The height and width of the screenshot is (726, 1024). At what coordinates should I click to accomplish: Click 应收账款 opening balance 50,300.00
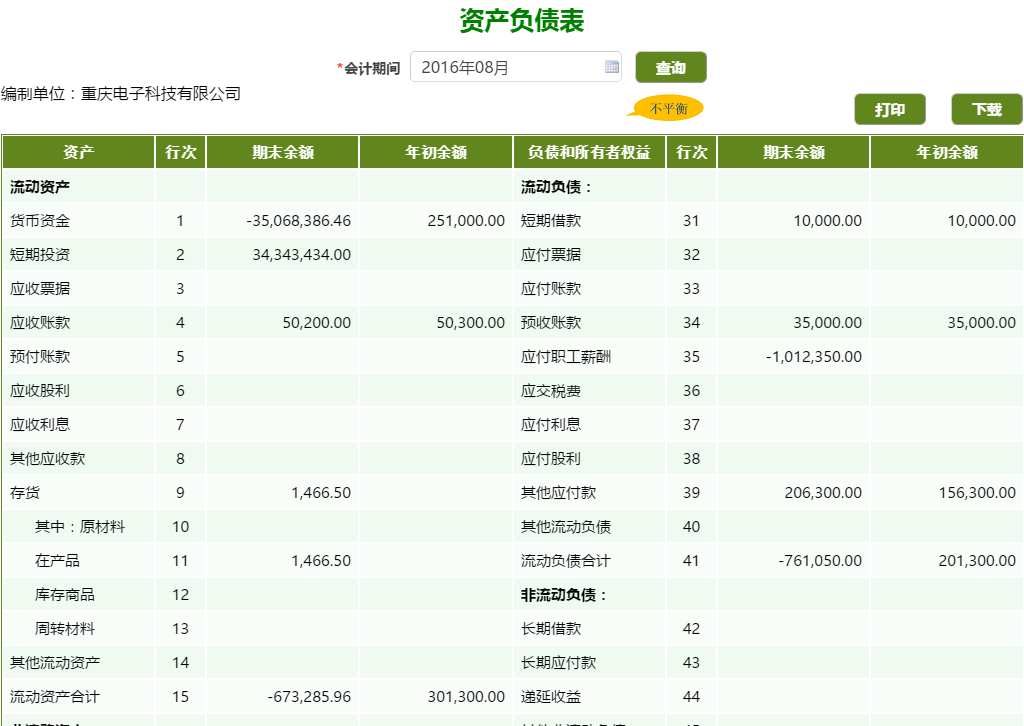(471, 323)
